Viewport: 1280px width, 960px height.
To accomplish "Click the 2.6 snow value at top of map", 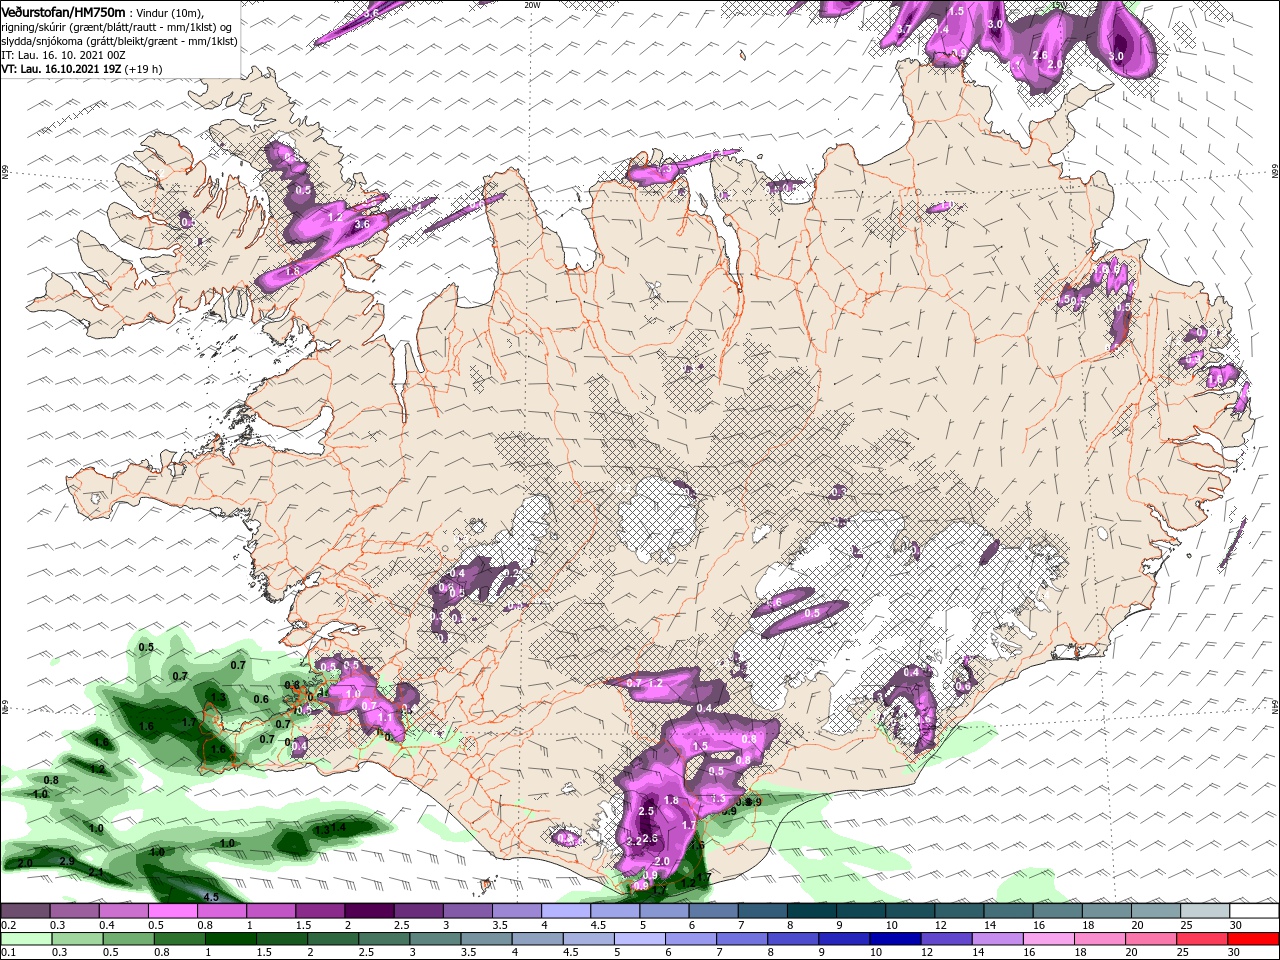I will 1040,56.
